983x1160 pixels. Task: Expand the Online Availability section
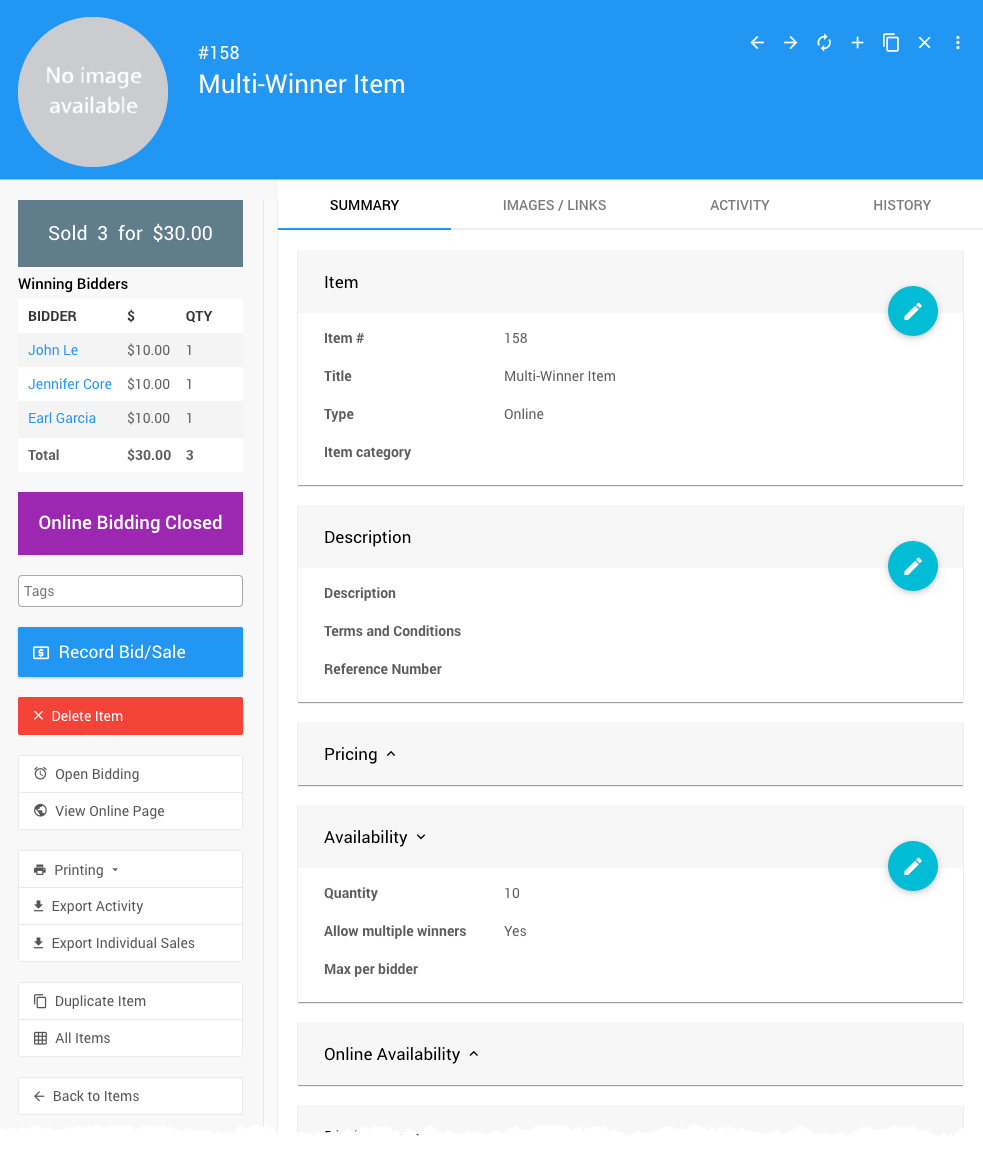401,1054
